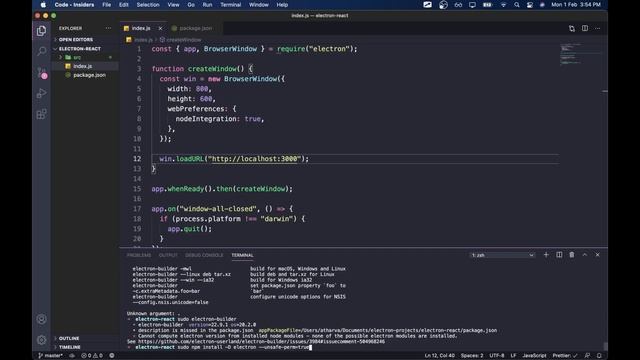Open the View menu
This screenshot has width=640, height=360.
pos(173,5)
